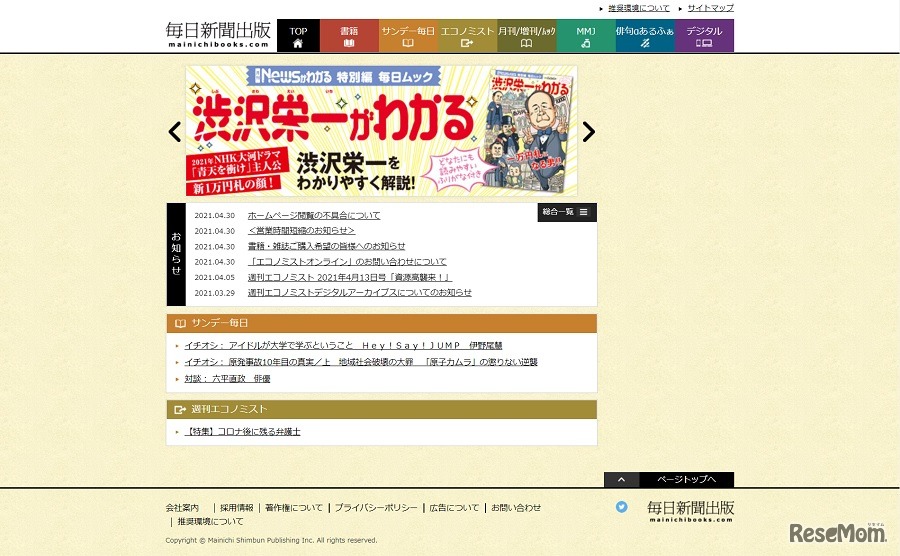Open the デジタル navigation tab
Screen dimensions: 900x556
(704, 36)
